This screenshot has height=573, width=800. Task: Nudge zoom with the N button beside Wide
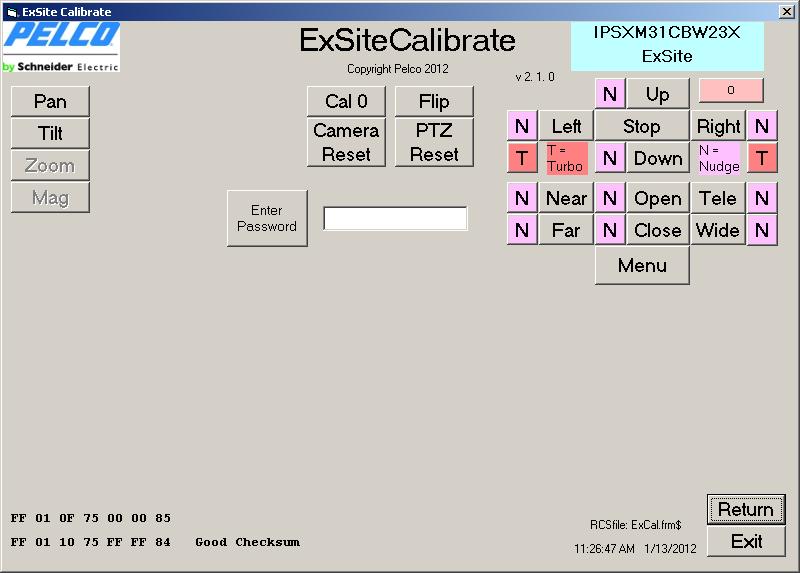pyautogui.click(x=762, y=230)
